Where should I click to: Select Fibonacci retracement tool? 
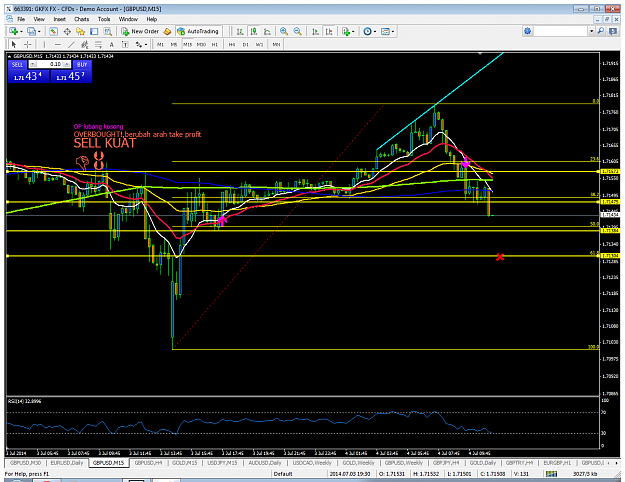pos(98,45)
